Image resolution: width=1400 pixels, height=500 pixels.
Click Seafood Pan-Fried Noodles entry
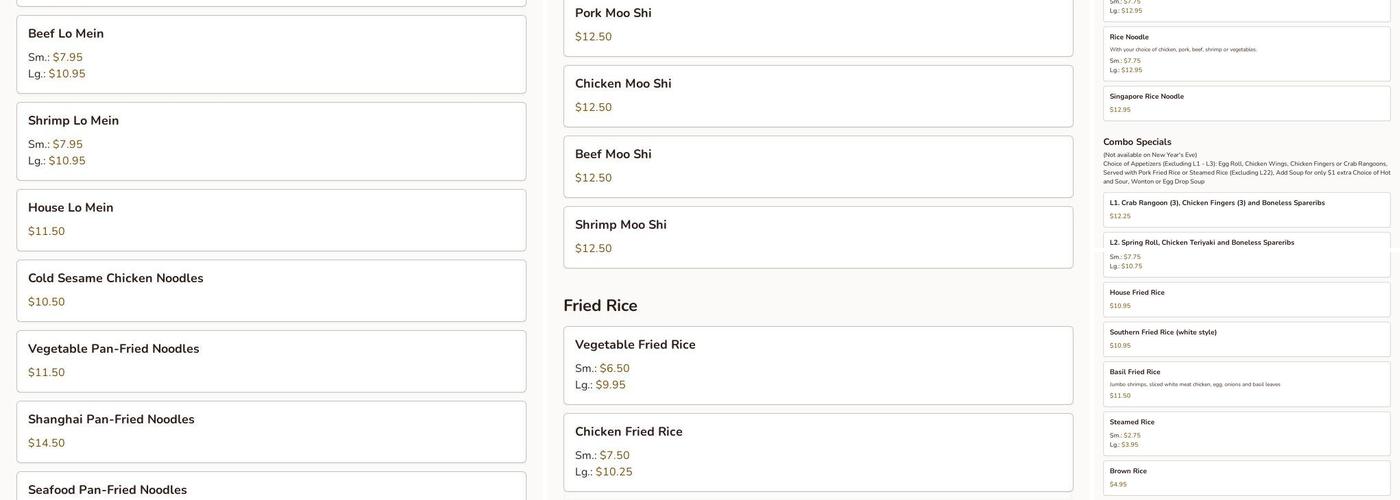271,489
